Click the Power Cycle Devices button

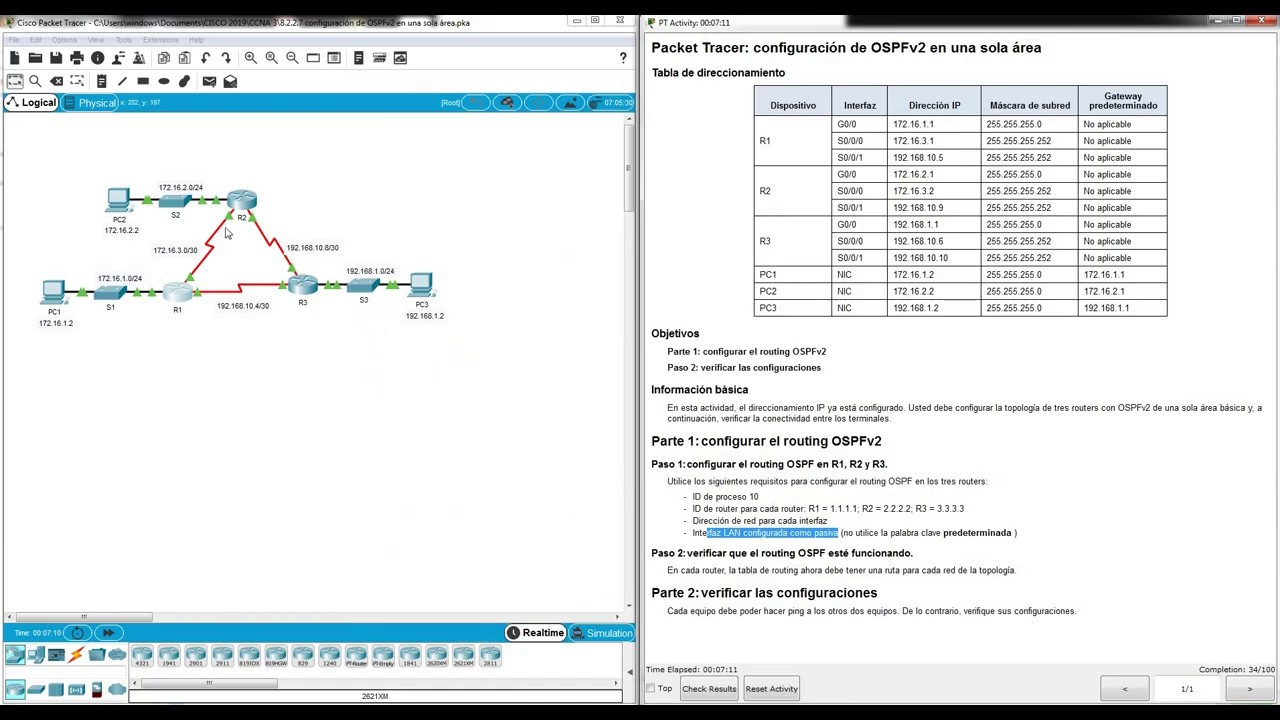(x=78, y=632)
